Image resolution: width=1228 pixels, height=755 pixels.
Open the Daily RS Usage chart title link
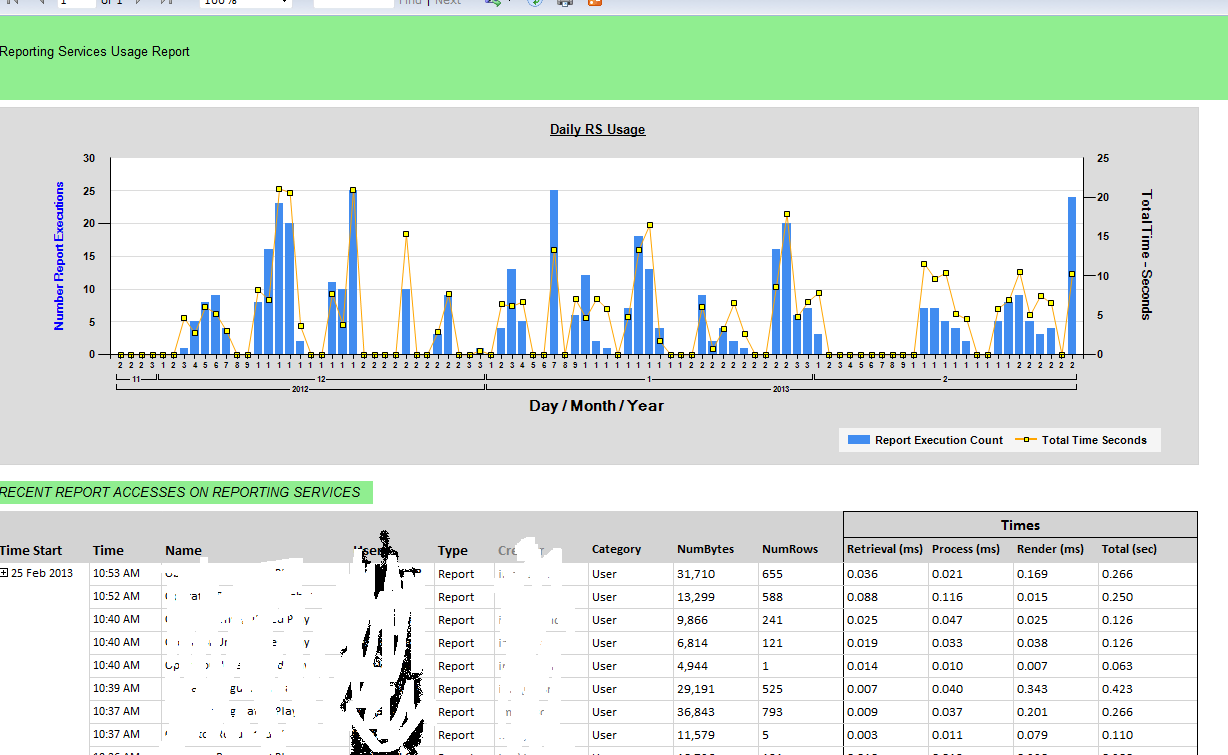[x=597, y=129]
